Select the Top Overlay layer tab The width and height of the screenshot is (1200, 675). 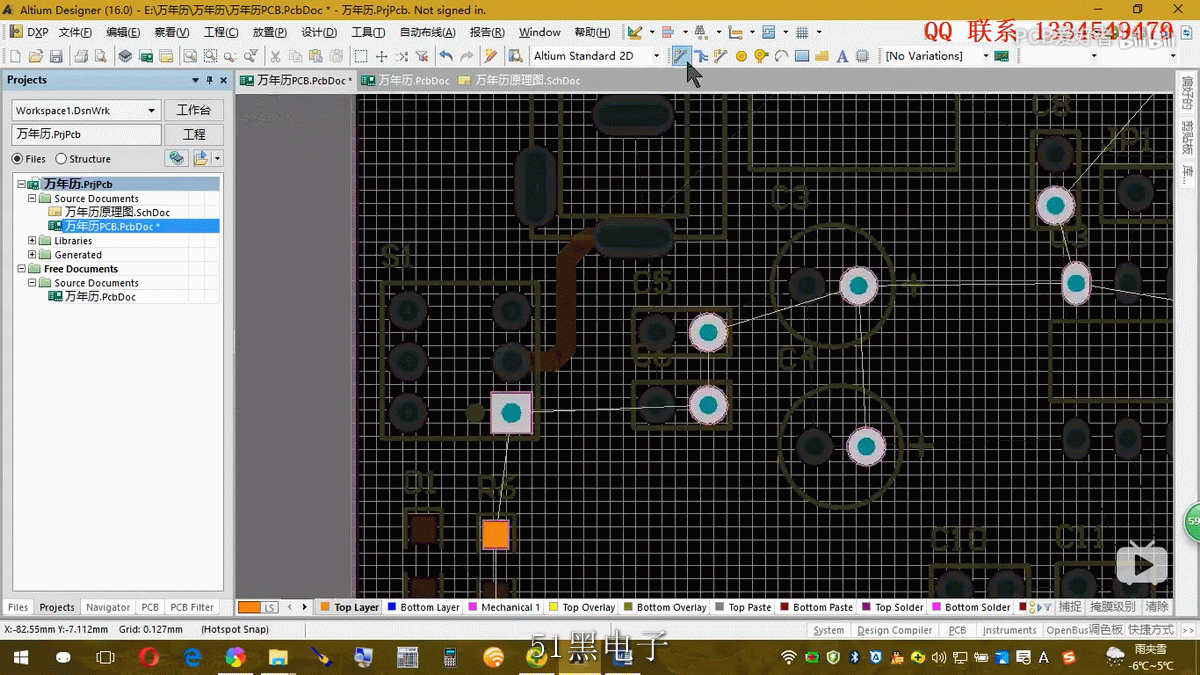582,607
